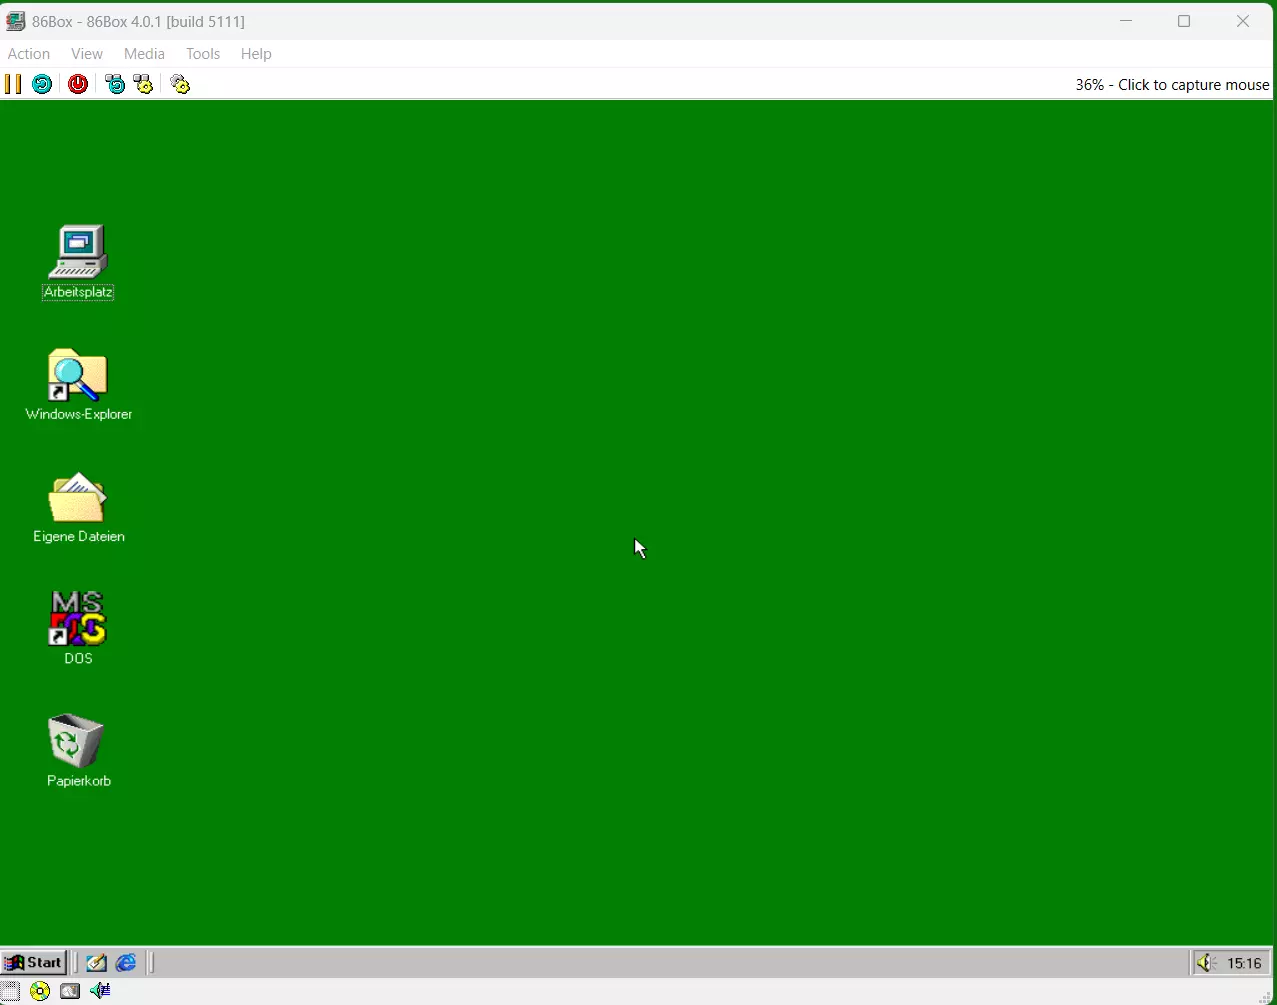Click the sound status bar icon
Screen dimensions: 1277x1005
point(100,991)
